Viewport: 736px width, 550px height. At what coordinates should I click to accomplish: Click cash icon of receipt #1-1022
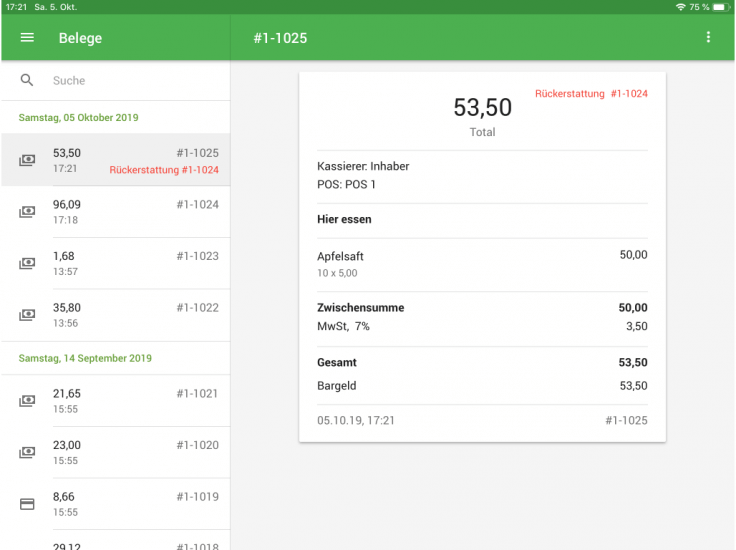click(27, 315)
